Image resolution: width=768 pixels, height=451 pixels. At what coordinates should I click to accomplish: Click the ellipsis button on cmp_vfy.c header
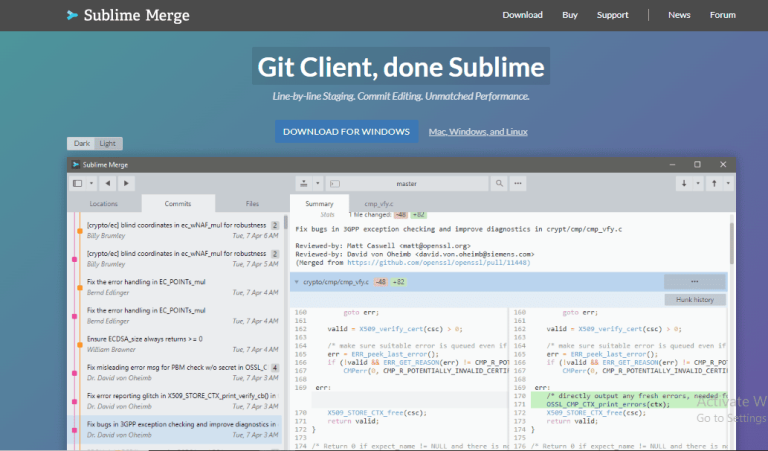click(695, 282)
